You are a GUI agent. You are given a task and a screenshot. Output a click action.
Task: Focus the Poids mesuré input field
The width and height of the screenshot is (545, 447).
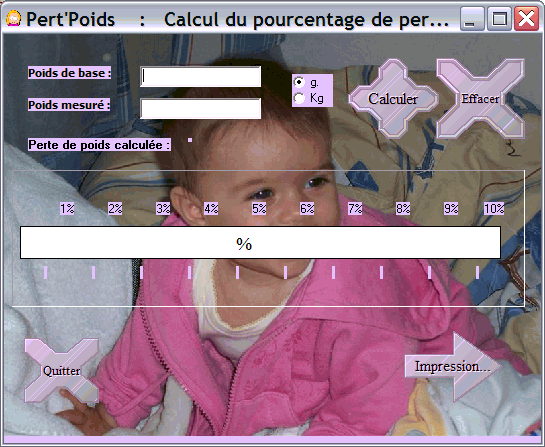click(x=201, y=108)
